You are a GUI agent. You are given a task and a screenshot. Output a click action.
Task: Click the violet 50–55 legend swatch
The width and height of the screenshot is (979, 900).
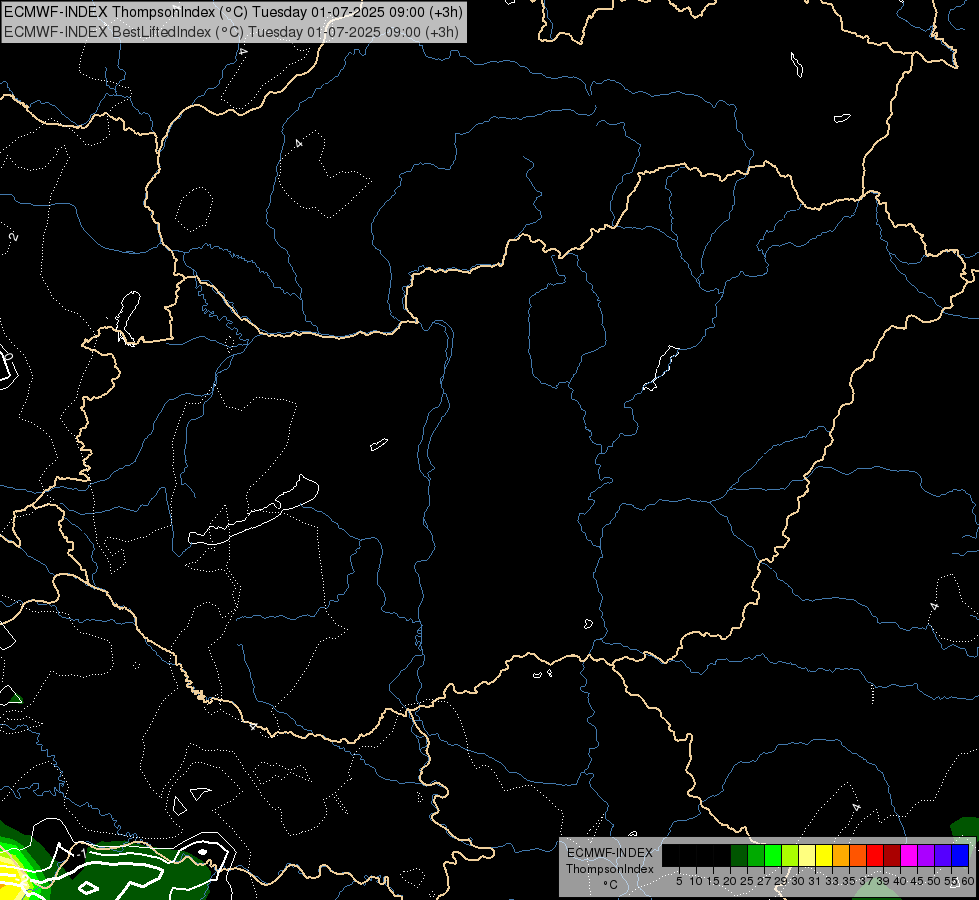[x=943, y=855]
